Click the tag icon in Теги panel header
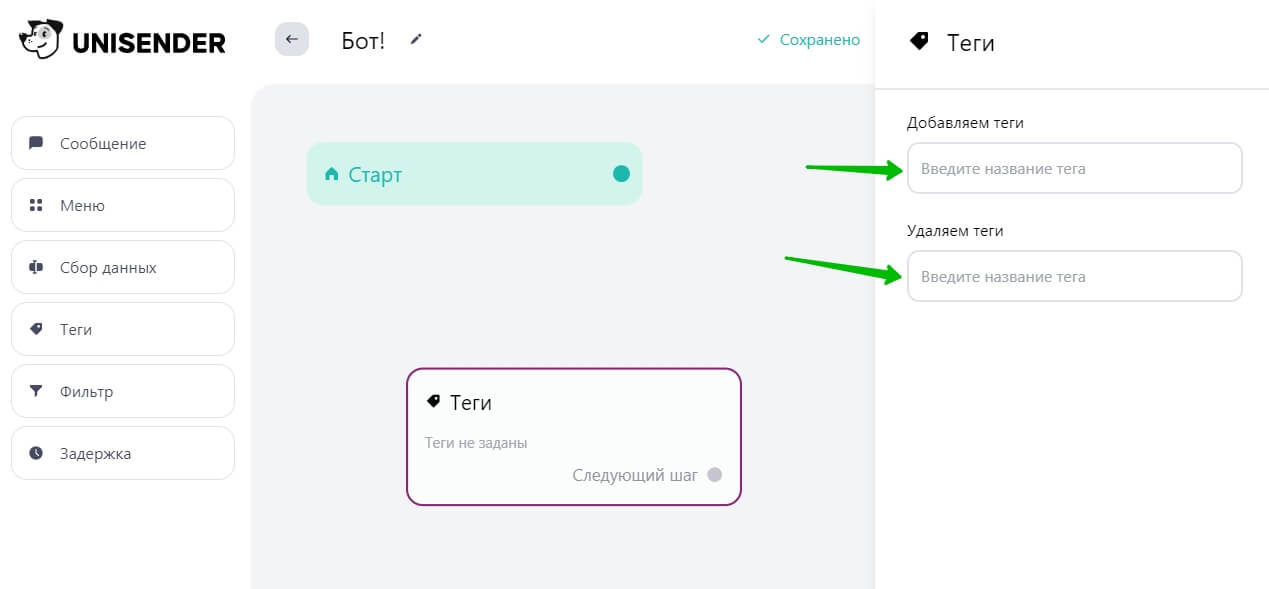This screenshot has width=1269, height=589. pyautogui.click(x=918, y=41)
